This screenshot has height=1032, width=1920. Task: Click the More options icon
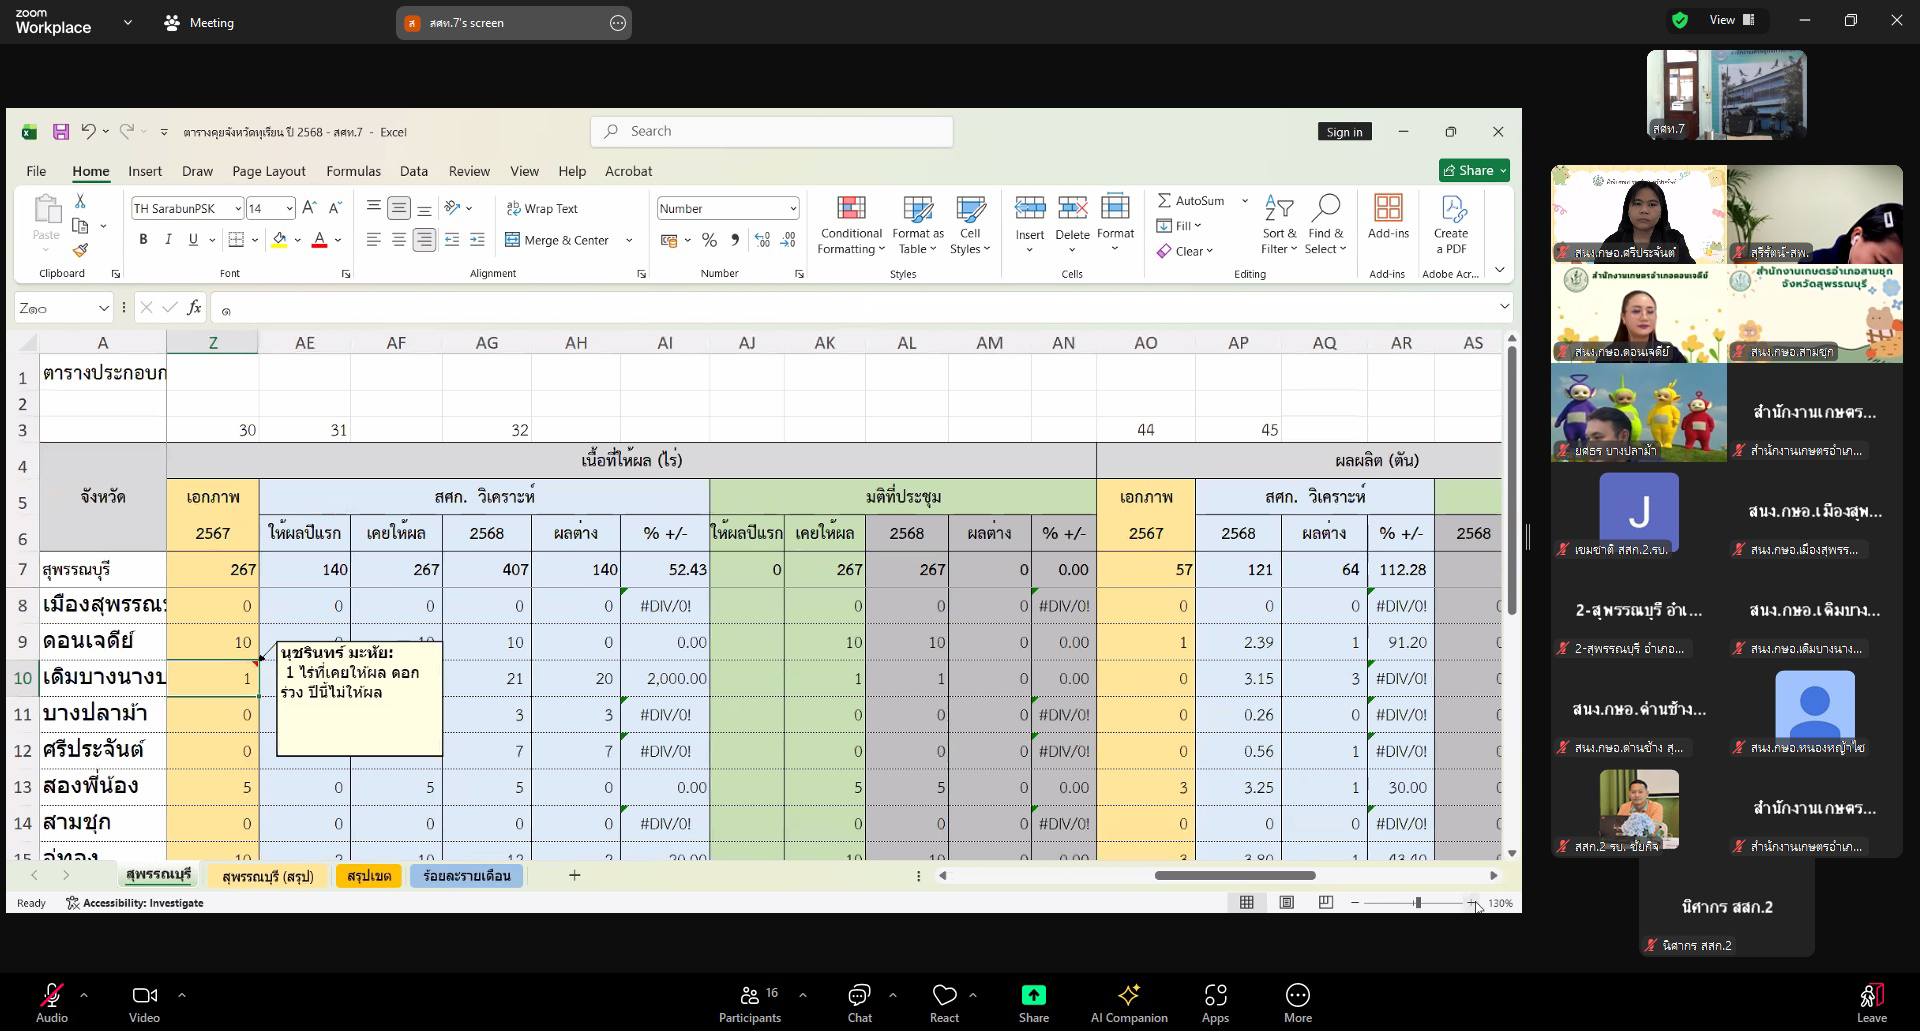tap(1297, 995)
